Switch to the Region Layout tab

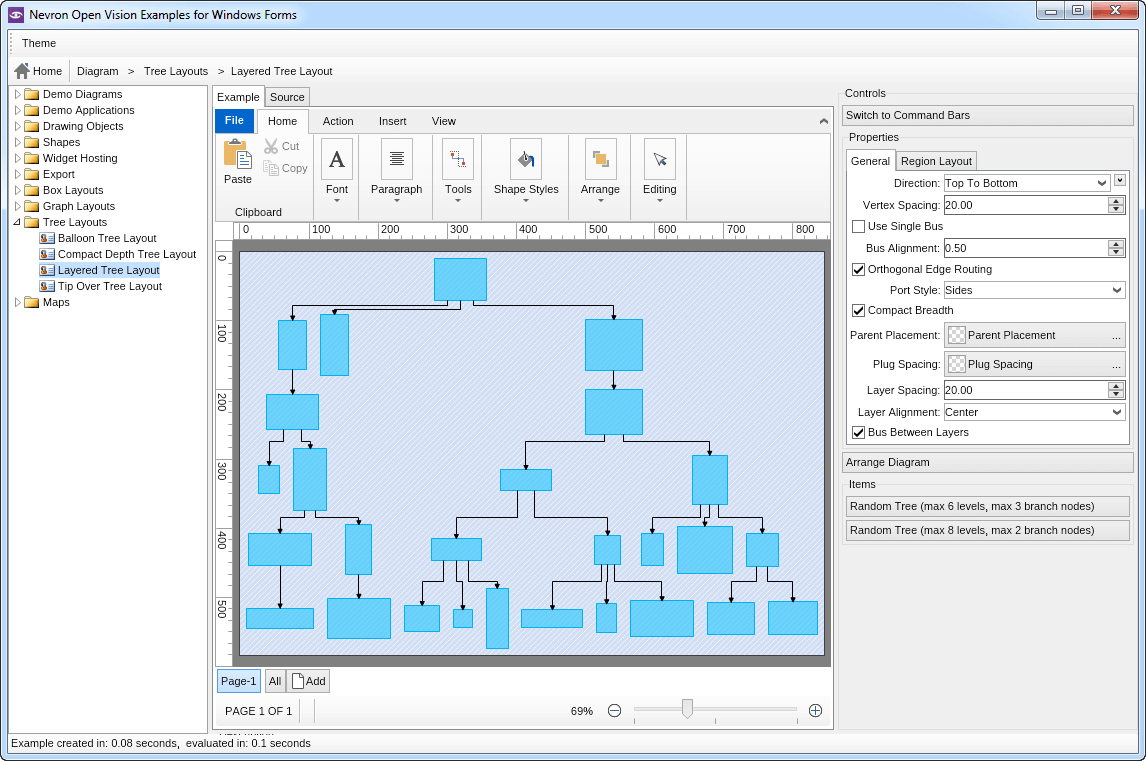(x=936, y=161)
